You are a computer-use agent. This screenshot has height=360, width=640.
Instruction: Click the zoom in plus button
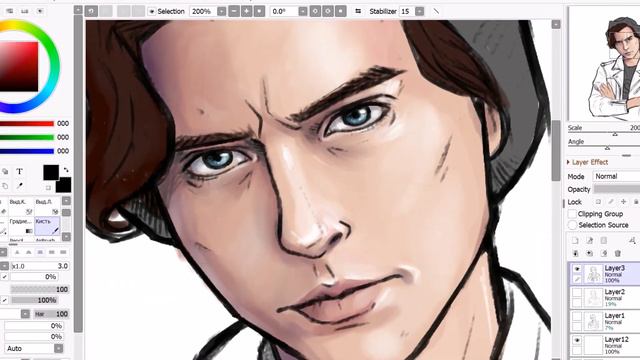click(247, 11)
